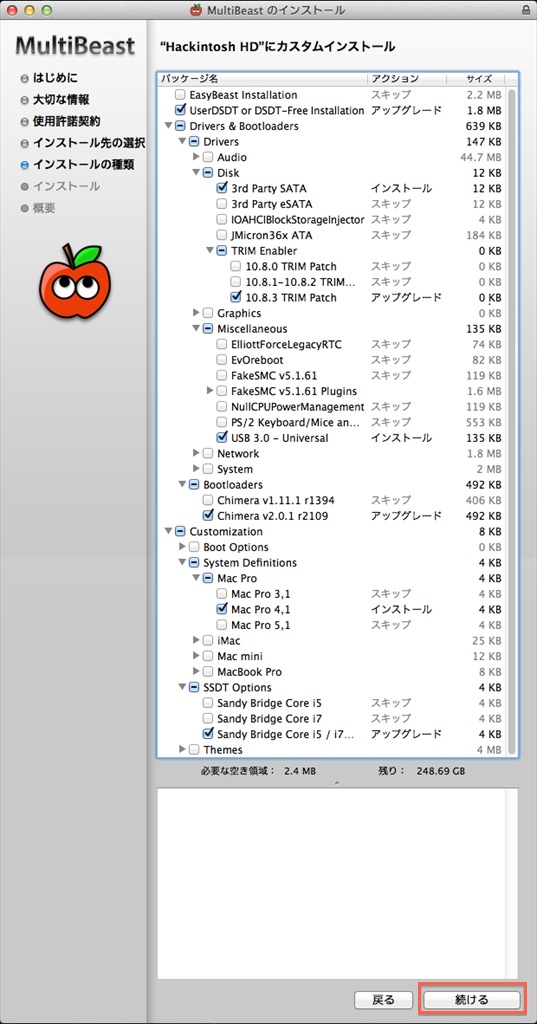Screen dimensions: 537x1024
Task: Uncheck UserDSDT or DSDT-Free Installation
Action: click(180, 110)
